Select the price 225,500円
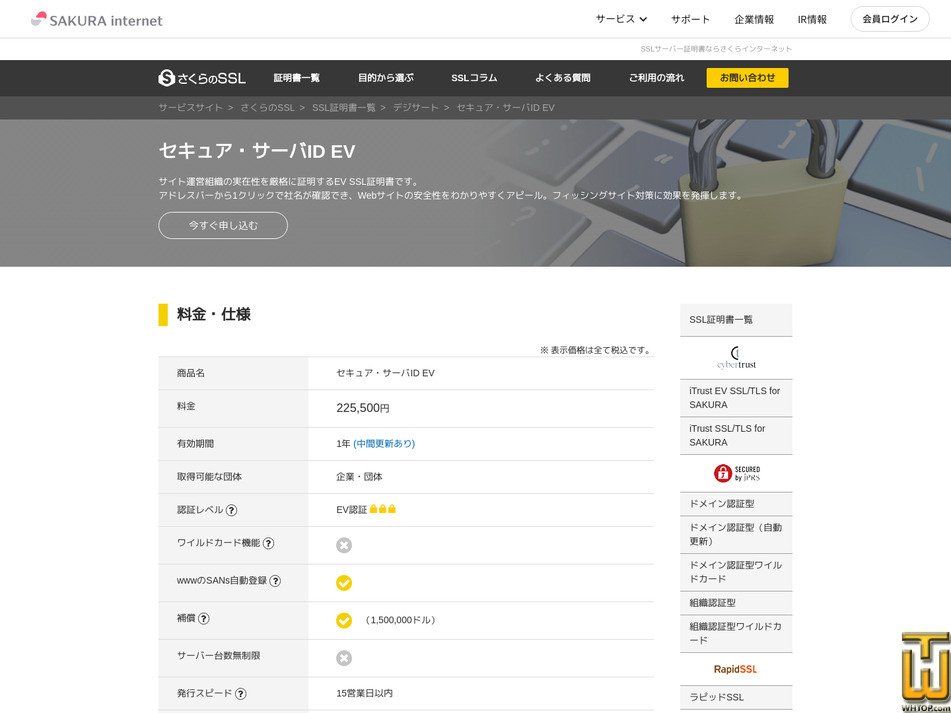951x713 pixels. [x=363, y=408]
